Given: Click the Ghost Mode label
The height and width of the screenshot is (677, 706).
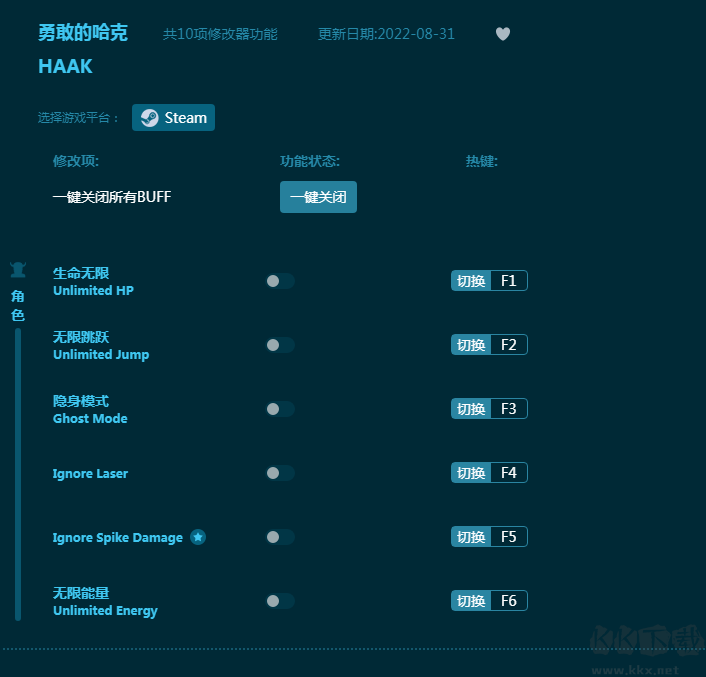Looking at the screenshot, I should tap(90, 419).
